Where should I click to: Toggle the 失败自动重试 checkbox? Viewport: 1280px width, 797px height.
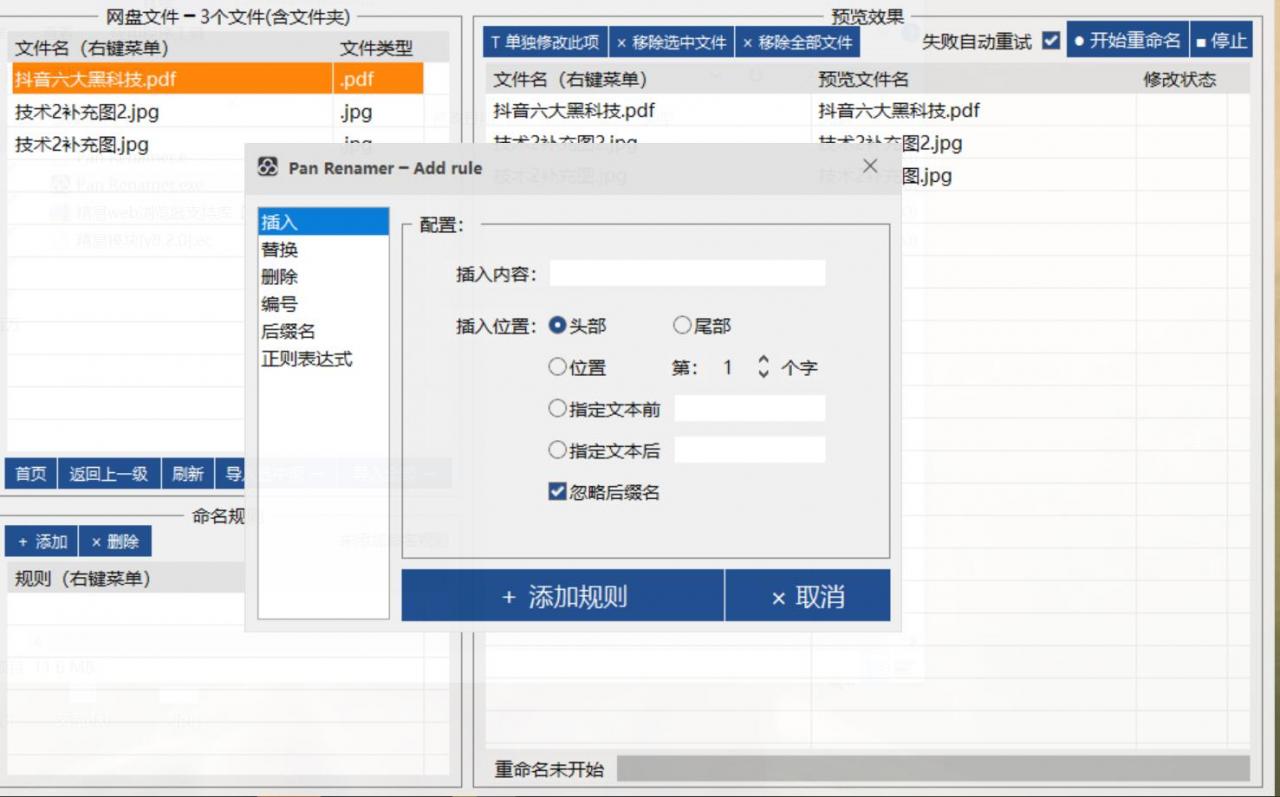[x=1050, y=41]
